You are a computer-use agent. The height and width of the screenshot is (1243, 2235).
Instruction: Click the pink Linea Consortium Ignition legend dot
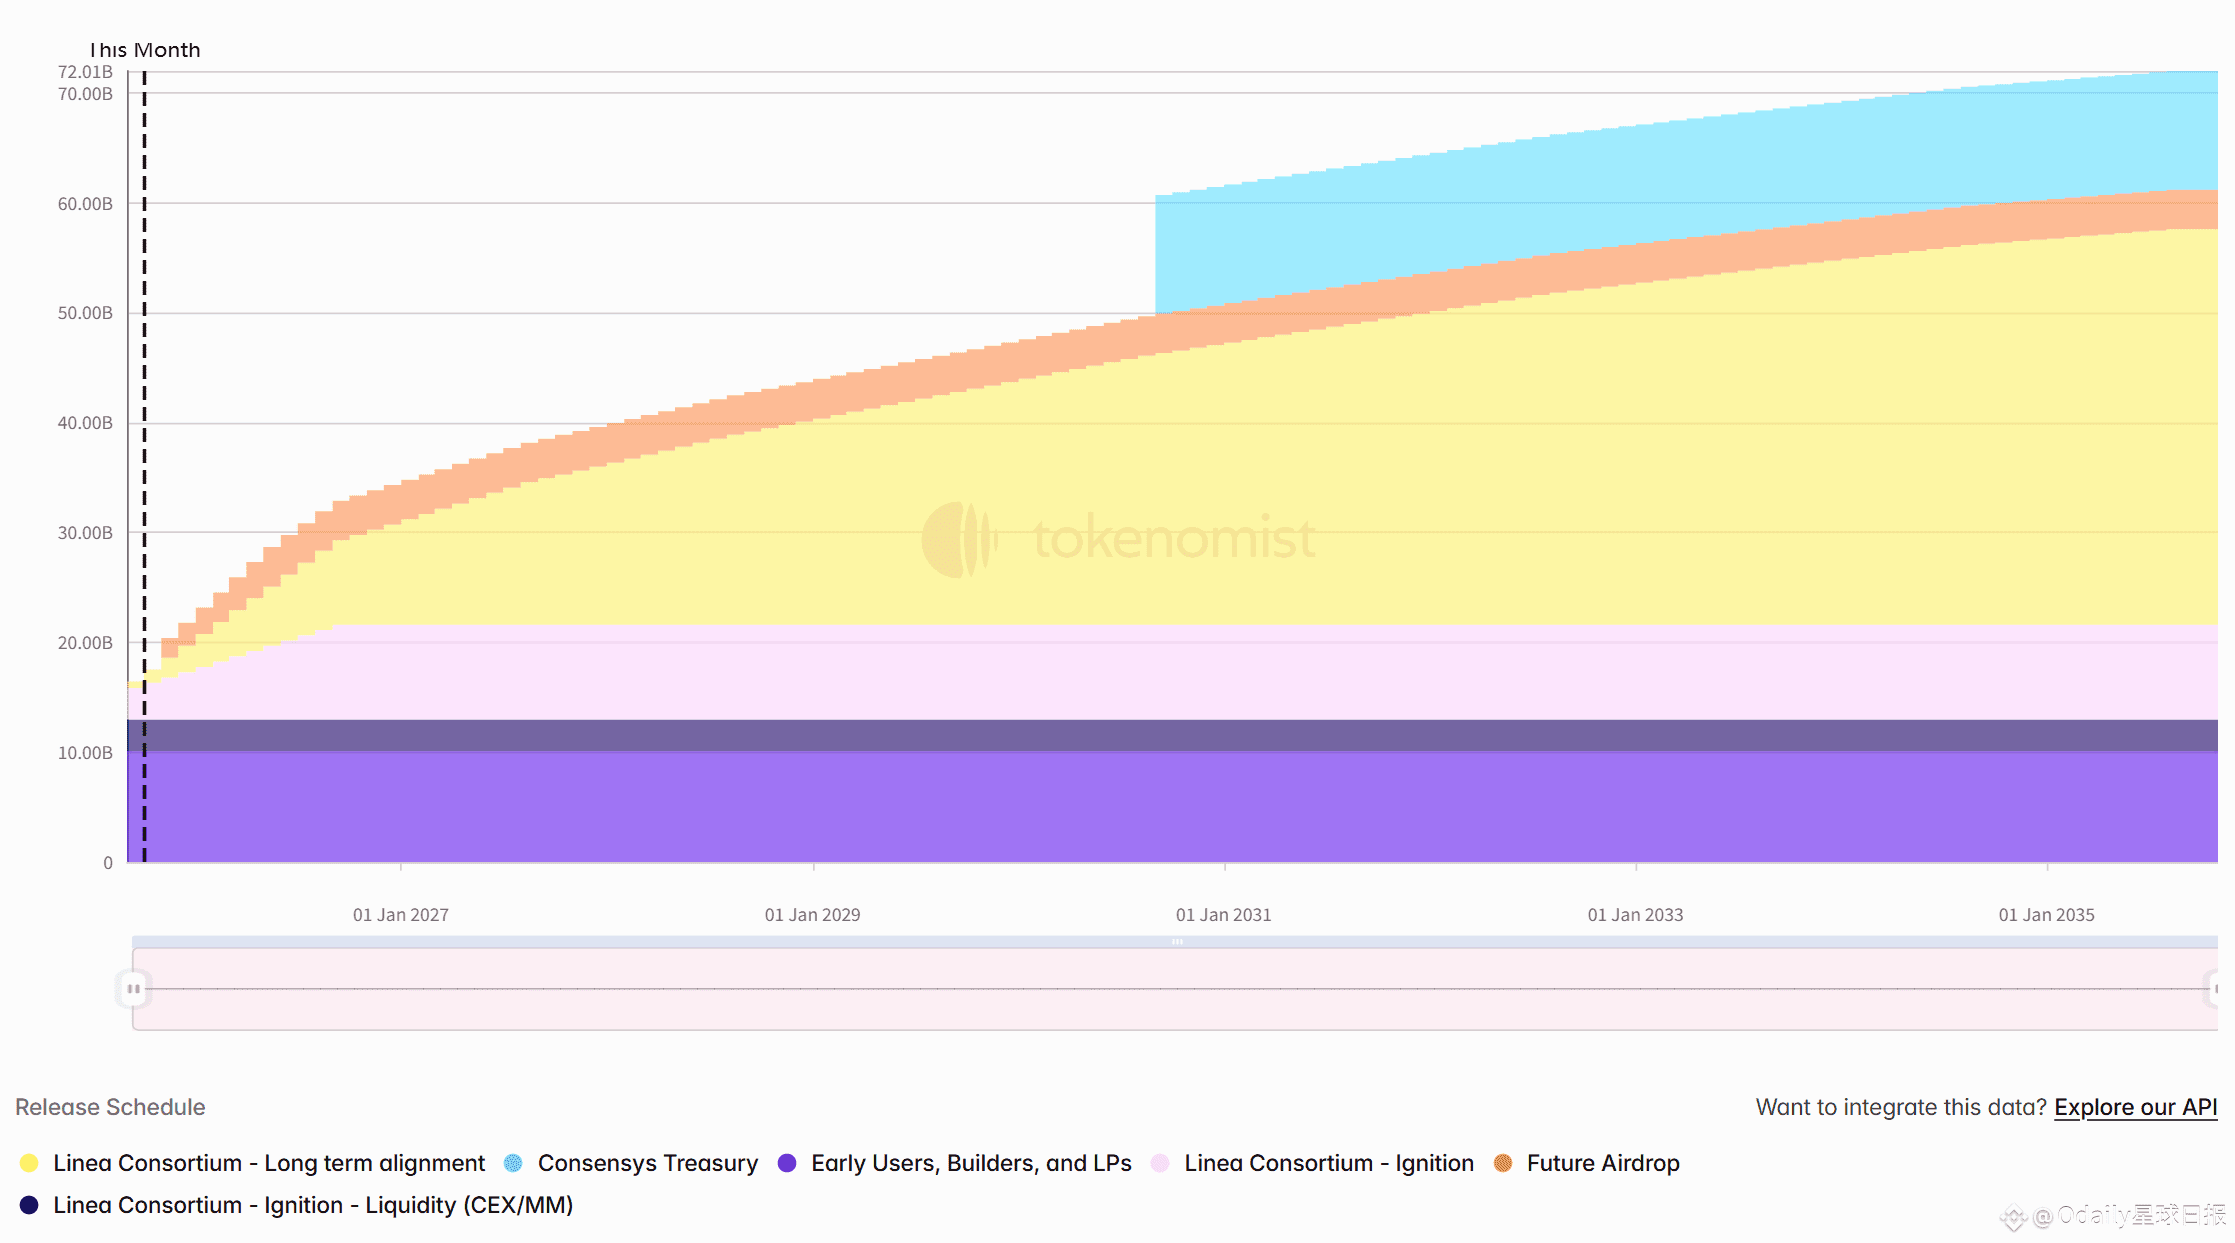[x=1160, y=1163]
